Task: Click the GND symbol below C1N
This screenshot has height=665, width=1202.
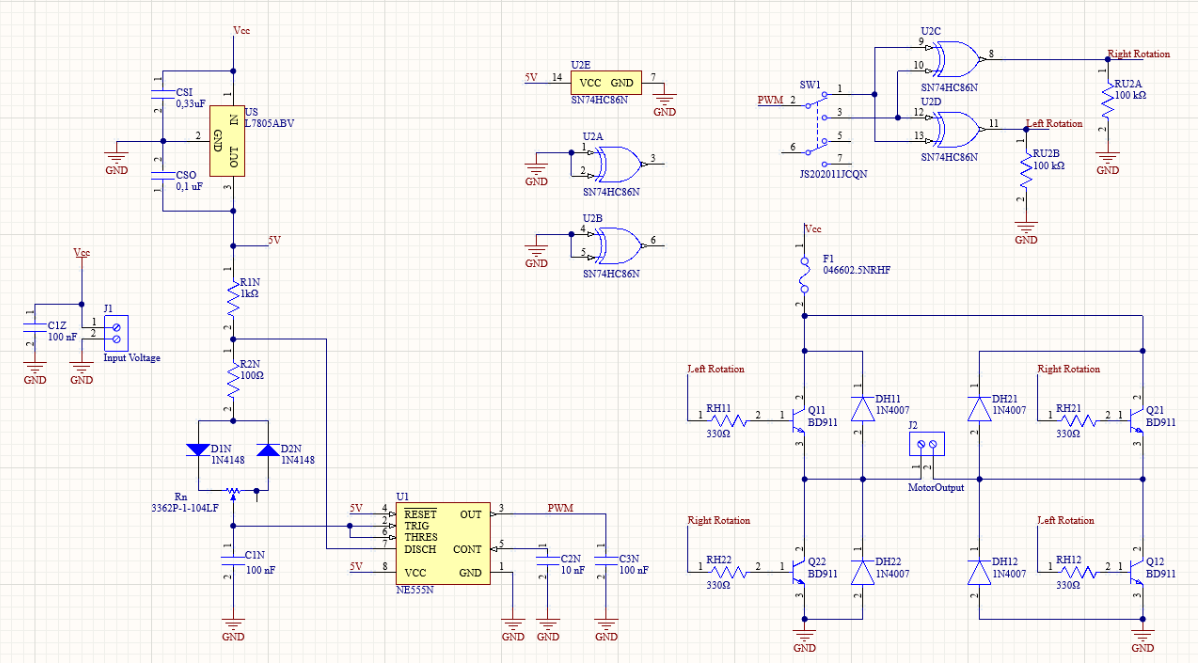Action: click(x=233, y=630)
